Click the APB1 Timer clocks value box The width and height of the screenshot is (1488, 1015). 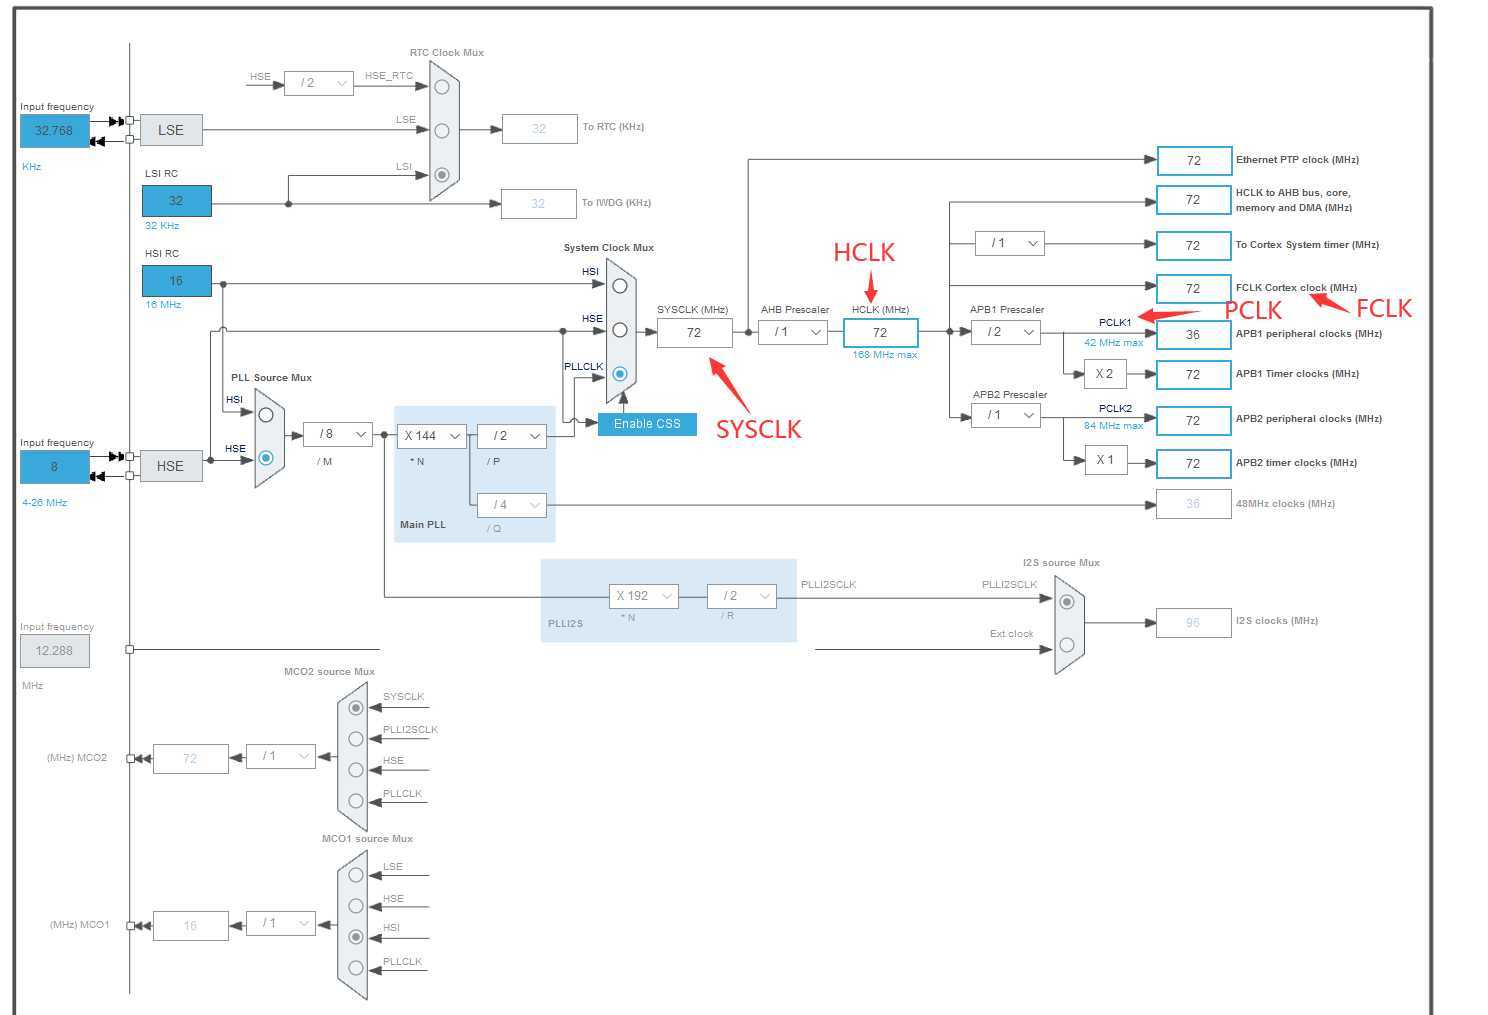1194,375
